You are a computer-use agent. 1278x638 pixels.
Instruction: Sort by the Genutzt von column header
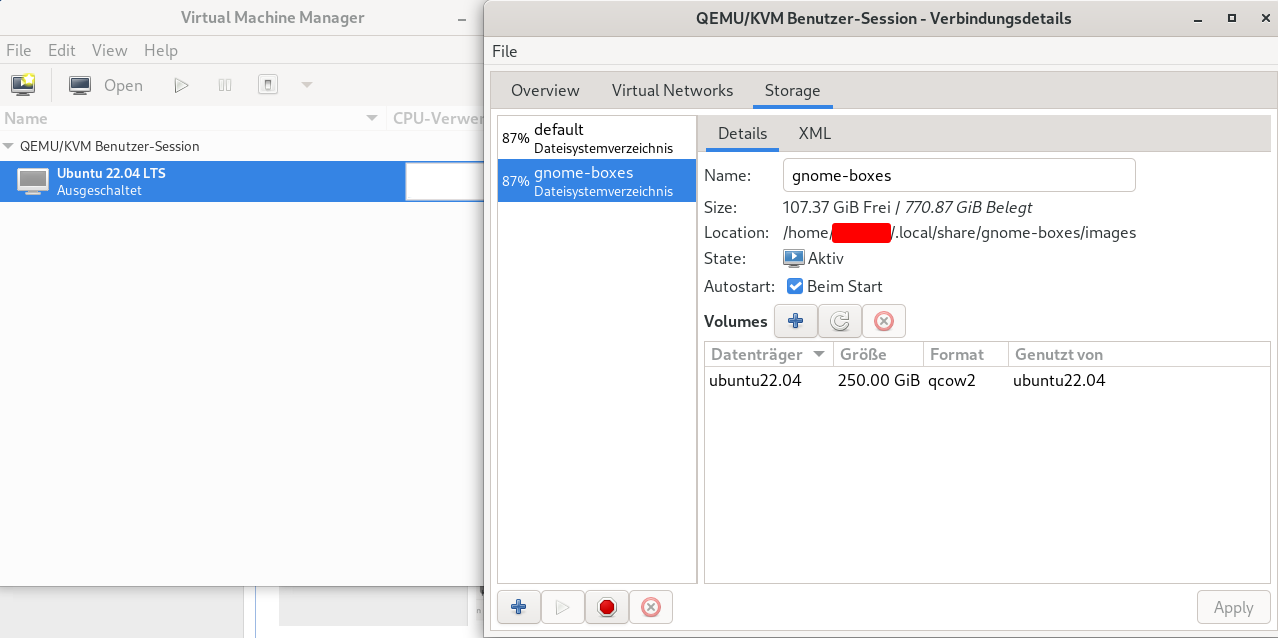tap(1139, 354)
